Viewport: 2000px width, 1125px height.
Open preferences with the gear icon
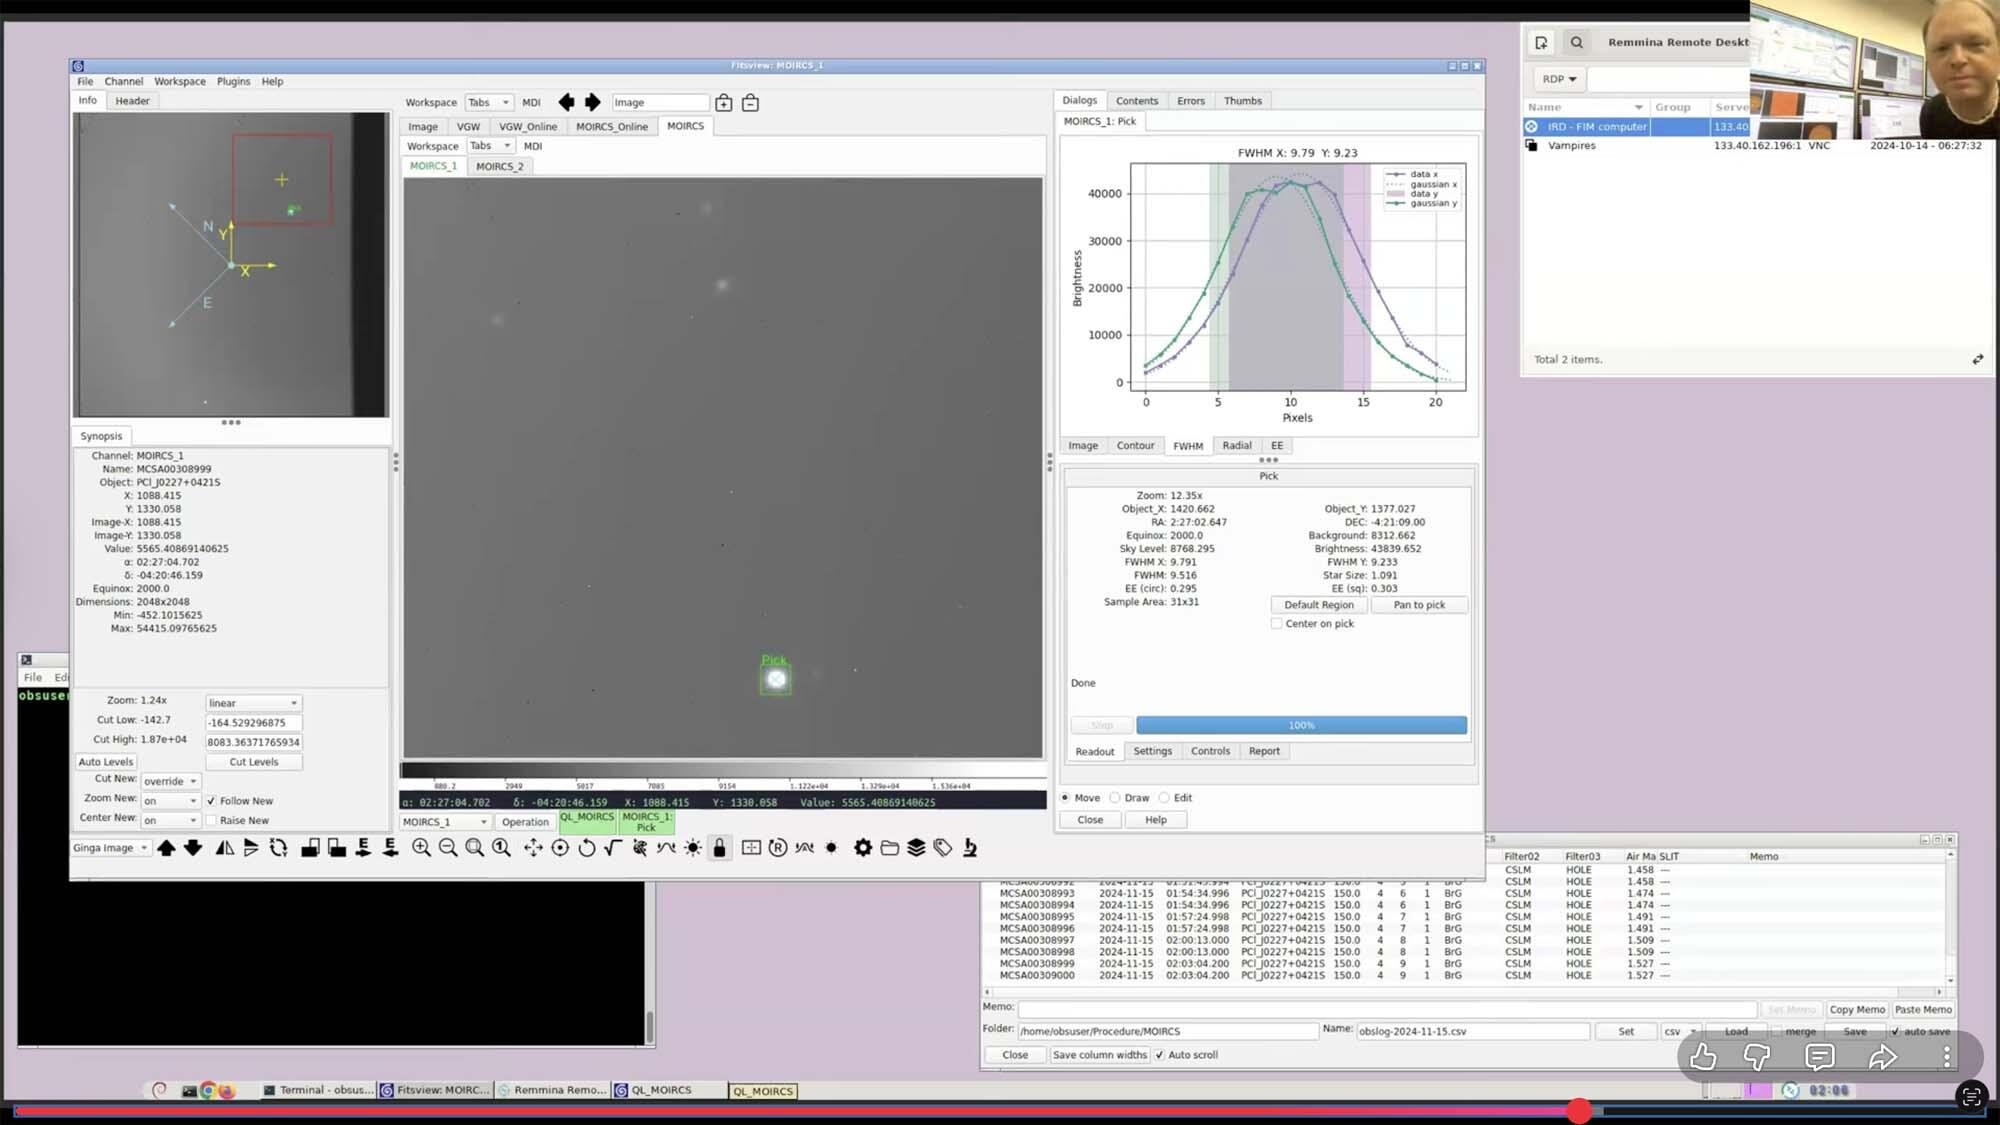pyautogui.click(x=863, y=848)
